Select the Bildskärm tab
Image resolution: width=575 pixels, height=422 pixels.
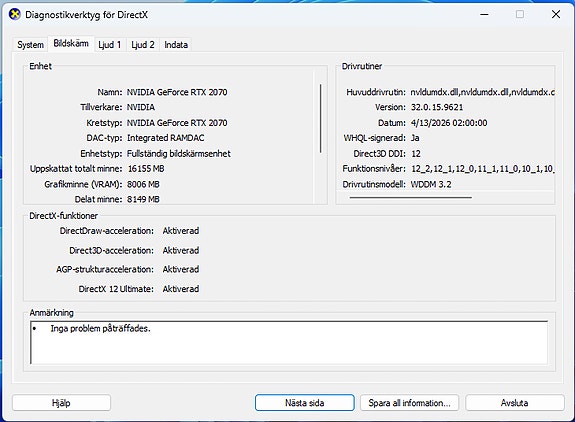click(71, 43)
